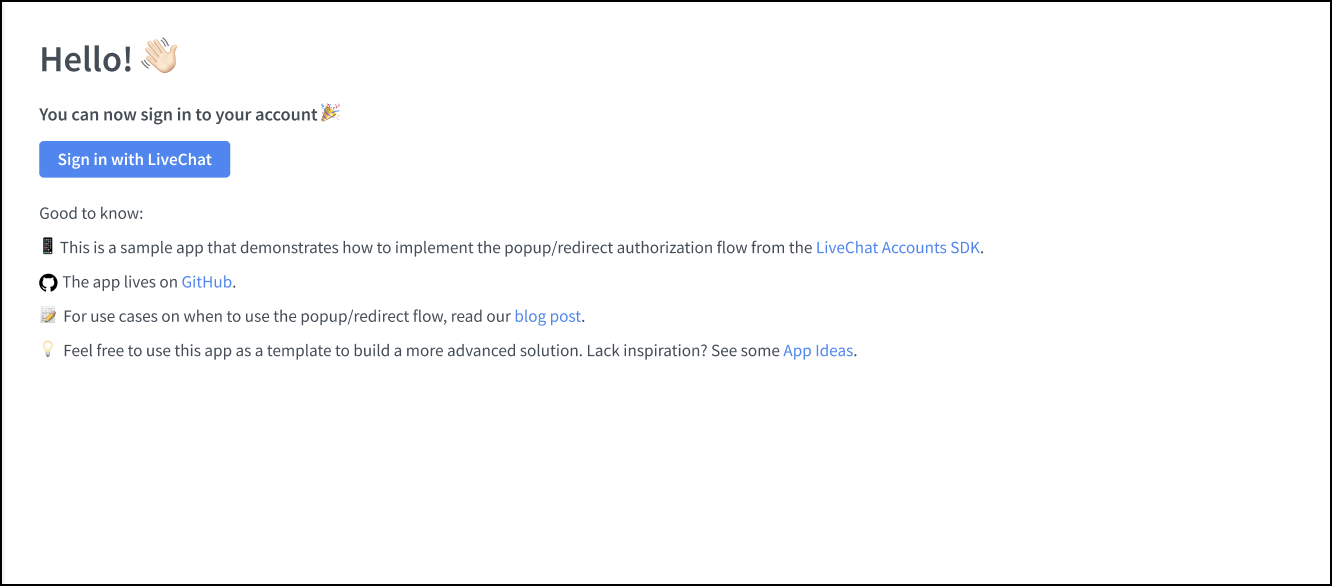
Task: Click the memo emoji before blog post line
Action: click(47, 315)
